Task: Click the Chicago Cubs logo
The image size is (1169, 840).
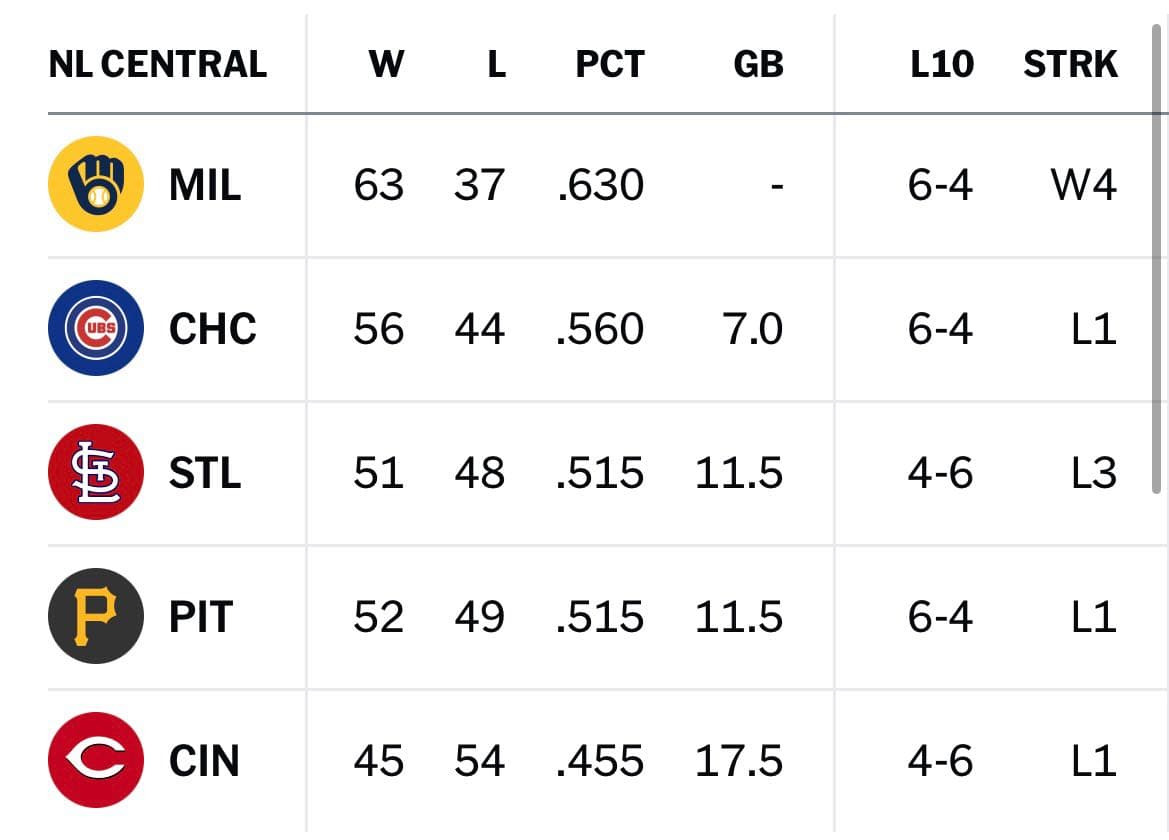Action: [96, 328]
